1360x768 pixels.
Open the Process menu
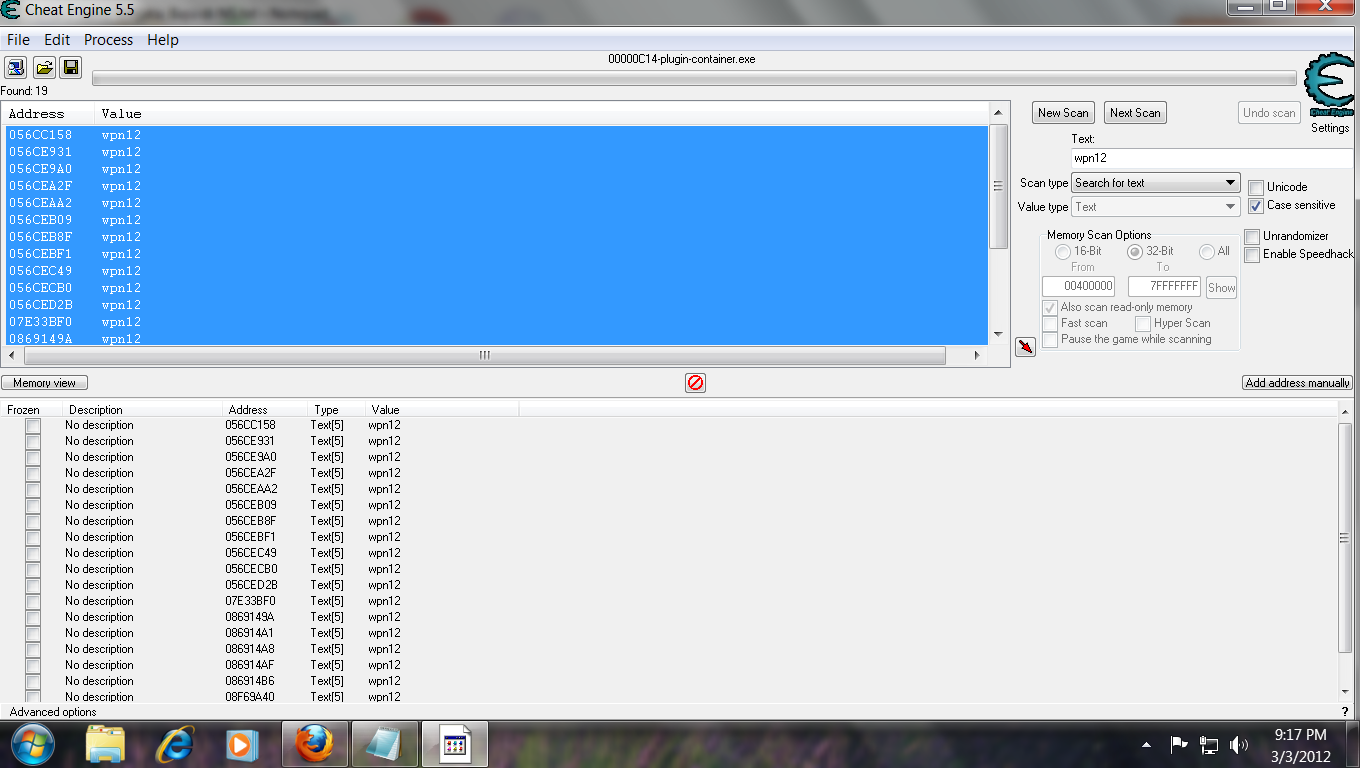click(x=108, y=40)
